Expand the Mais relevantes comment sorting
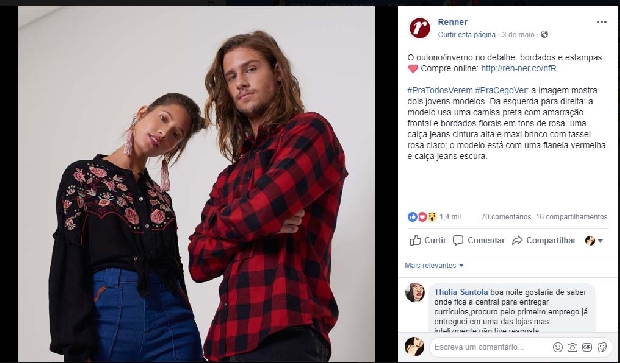 pyautogui.click(x=434, y=265)
